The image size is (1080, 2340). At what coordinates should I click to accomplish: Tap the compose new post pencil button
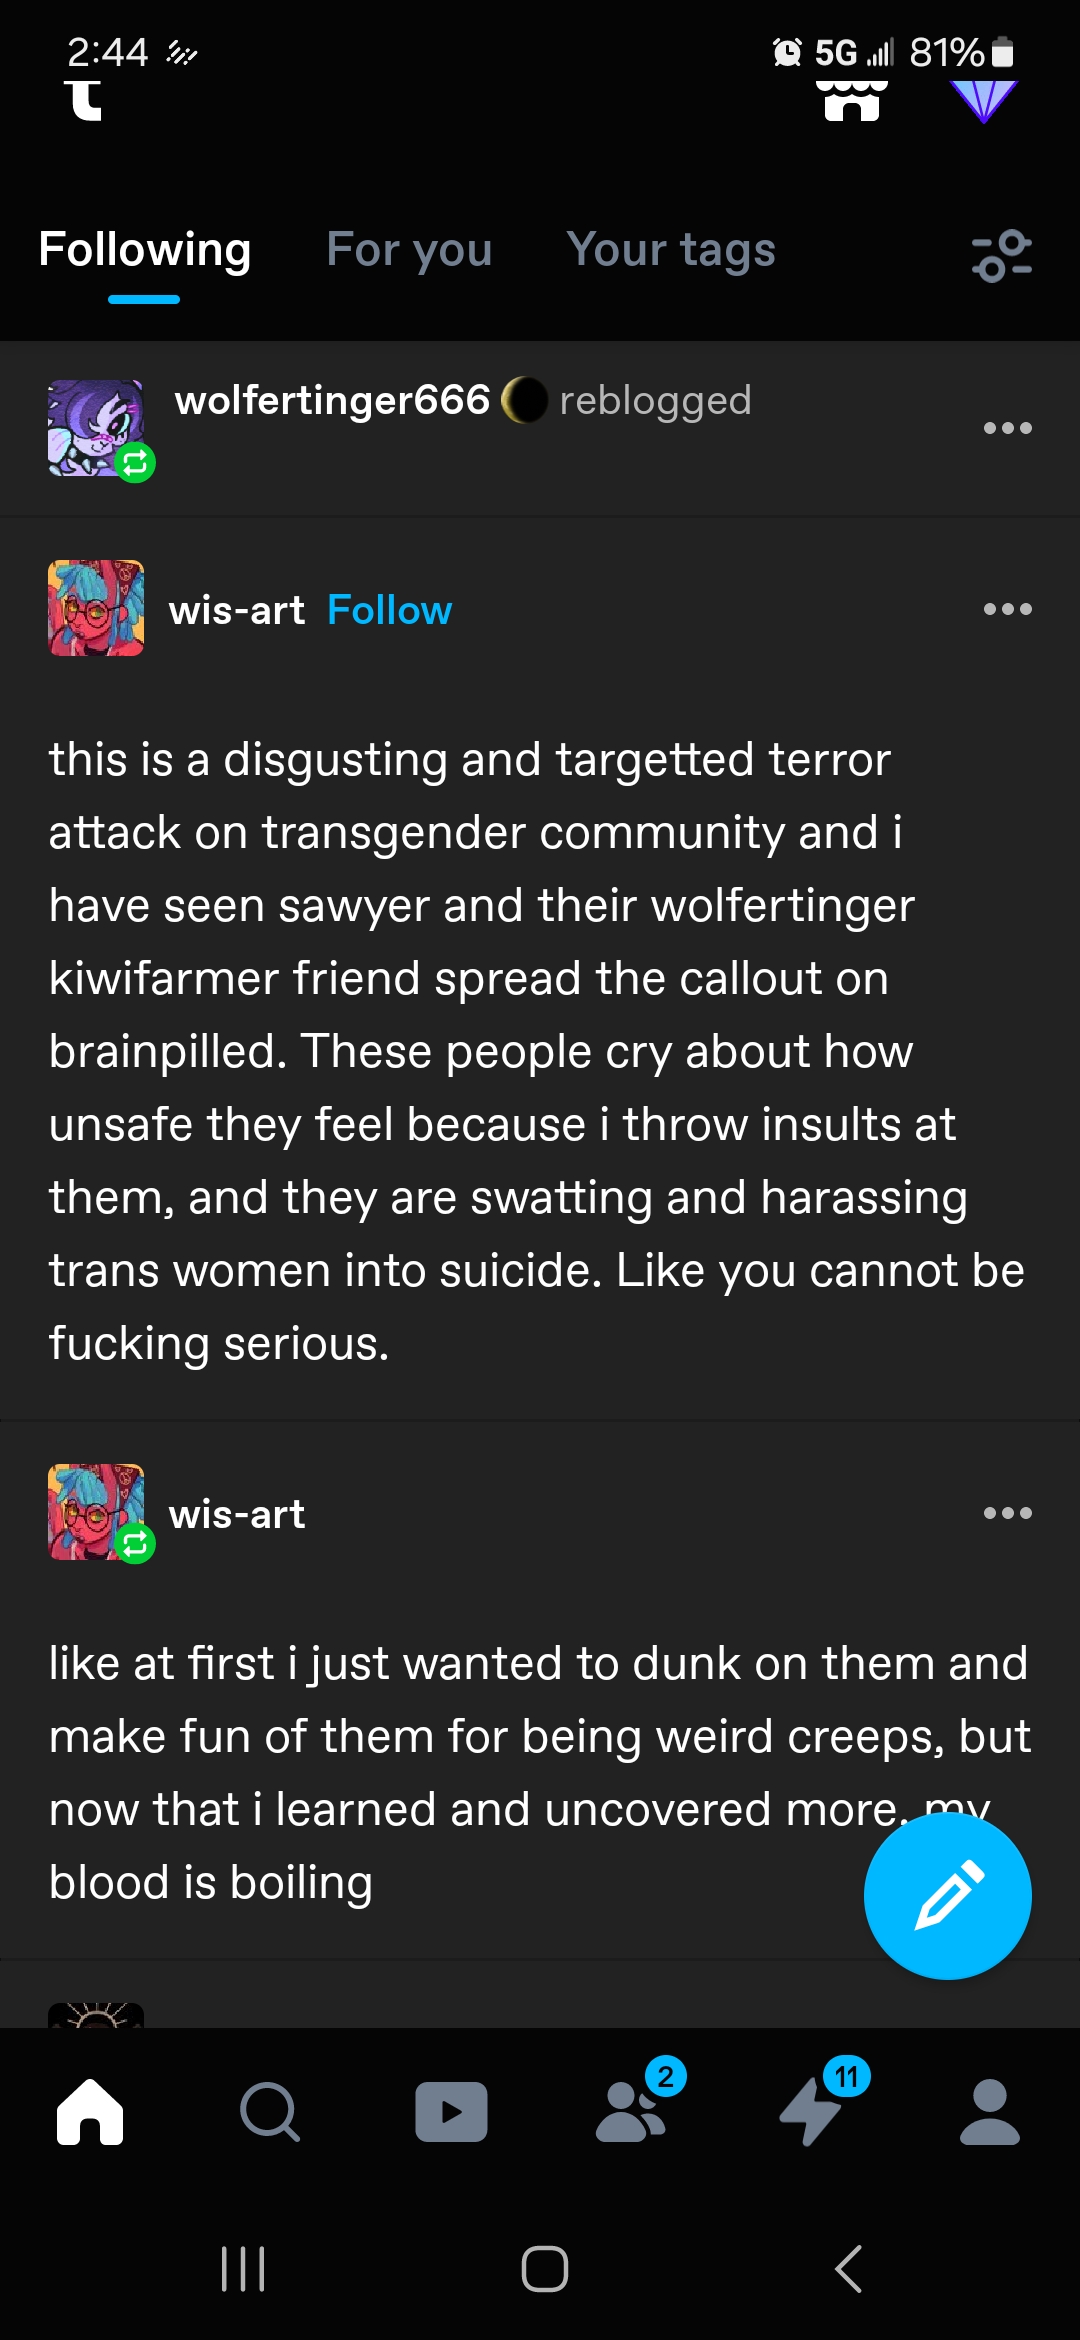947,1895
